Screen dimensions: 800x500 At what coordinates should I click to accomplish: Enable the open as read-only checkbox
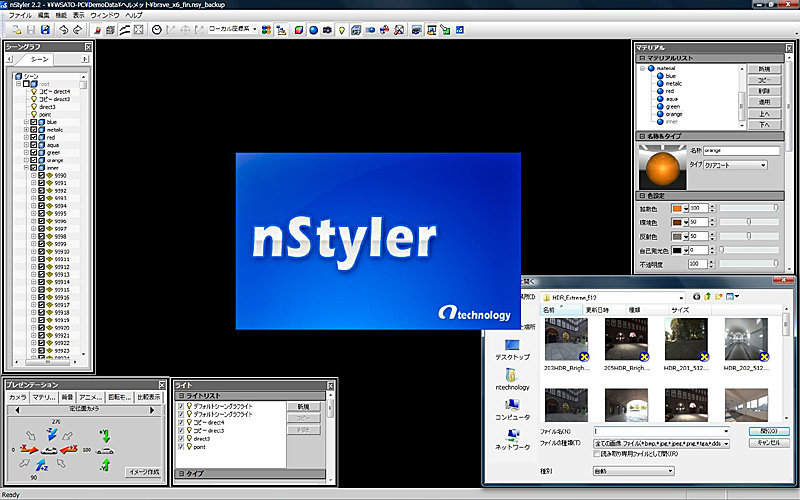(x=597, y=453)
